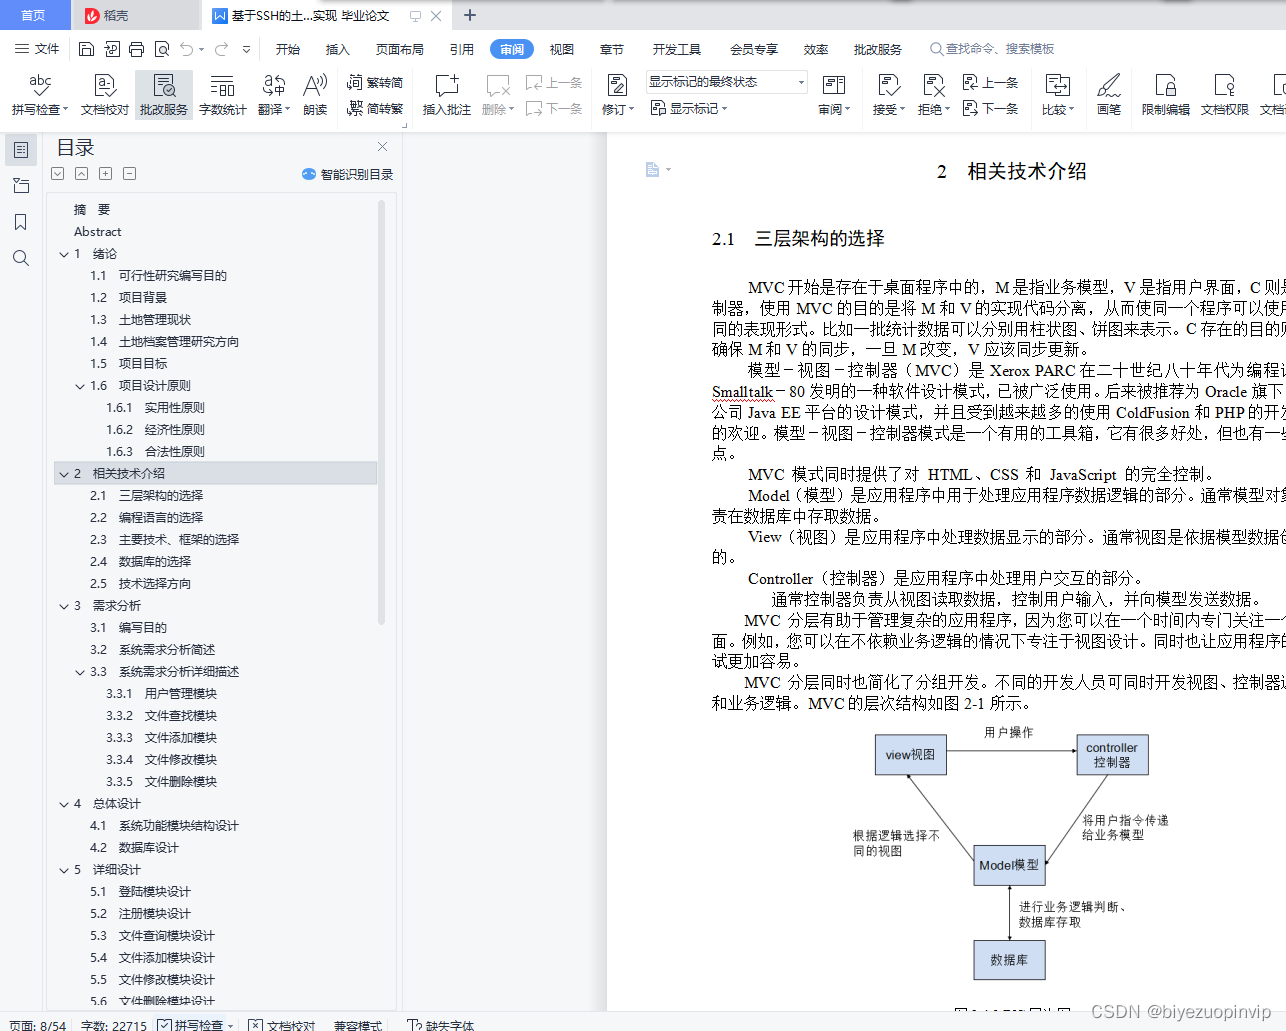The width and height of the screenshot is (1286, 1031).
Task: Open the bookmark sidebar icon
Action: click(21, 222)
